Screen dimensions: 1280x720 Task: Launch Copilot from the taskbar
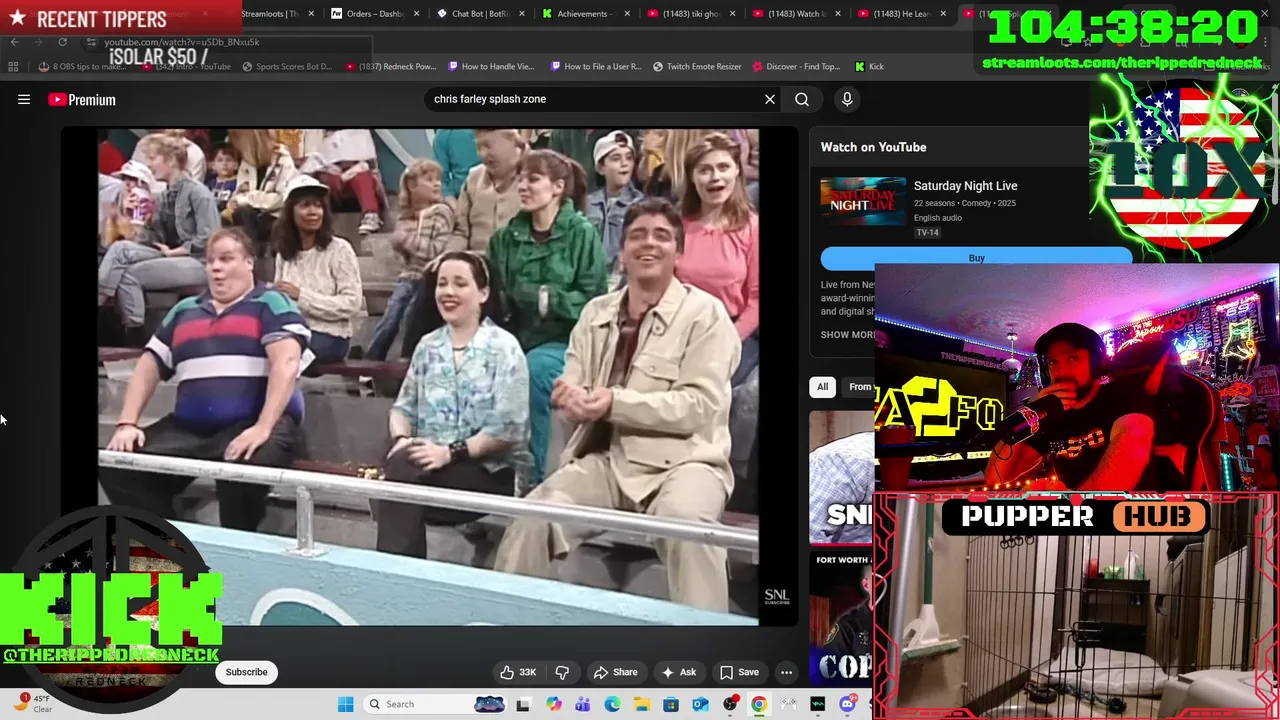(554, 704)
